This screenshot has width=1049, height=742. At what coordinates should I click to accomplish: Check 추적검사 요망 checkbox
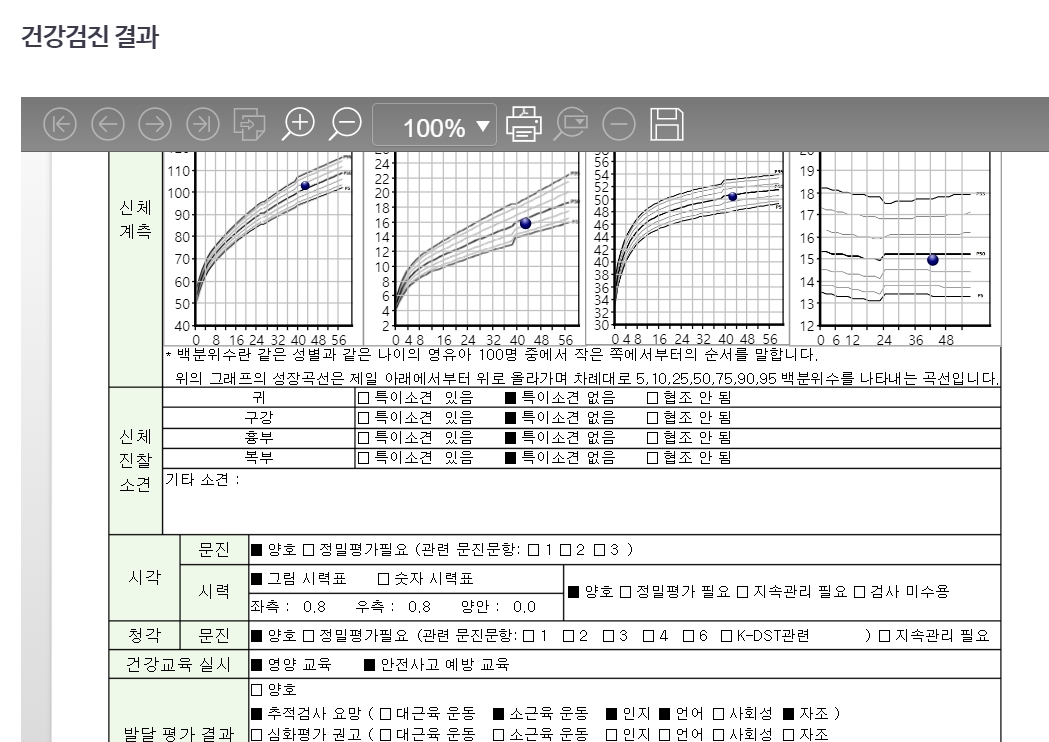click(x=257, y=715)
